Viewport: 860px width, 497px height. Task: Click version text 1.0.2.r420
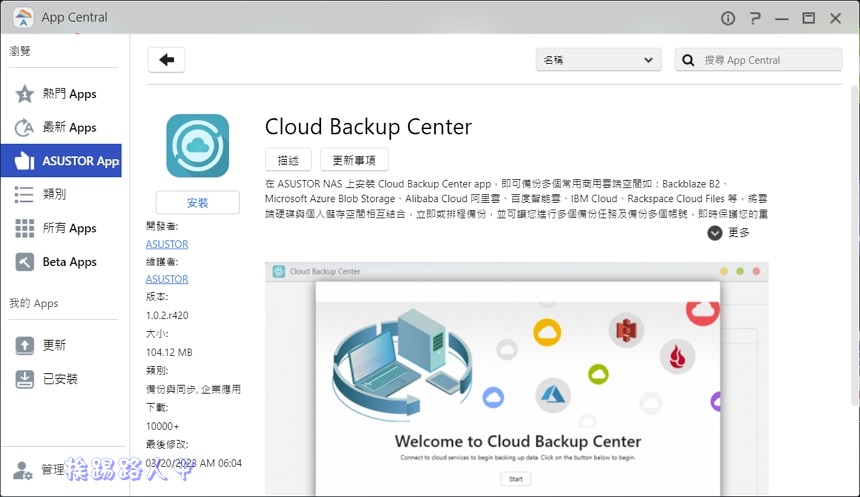click(x=167, y=315)
